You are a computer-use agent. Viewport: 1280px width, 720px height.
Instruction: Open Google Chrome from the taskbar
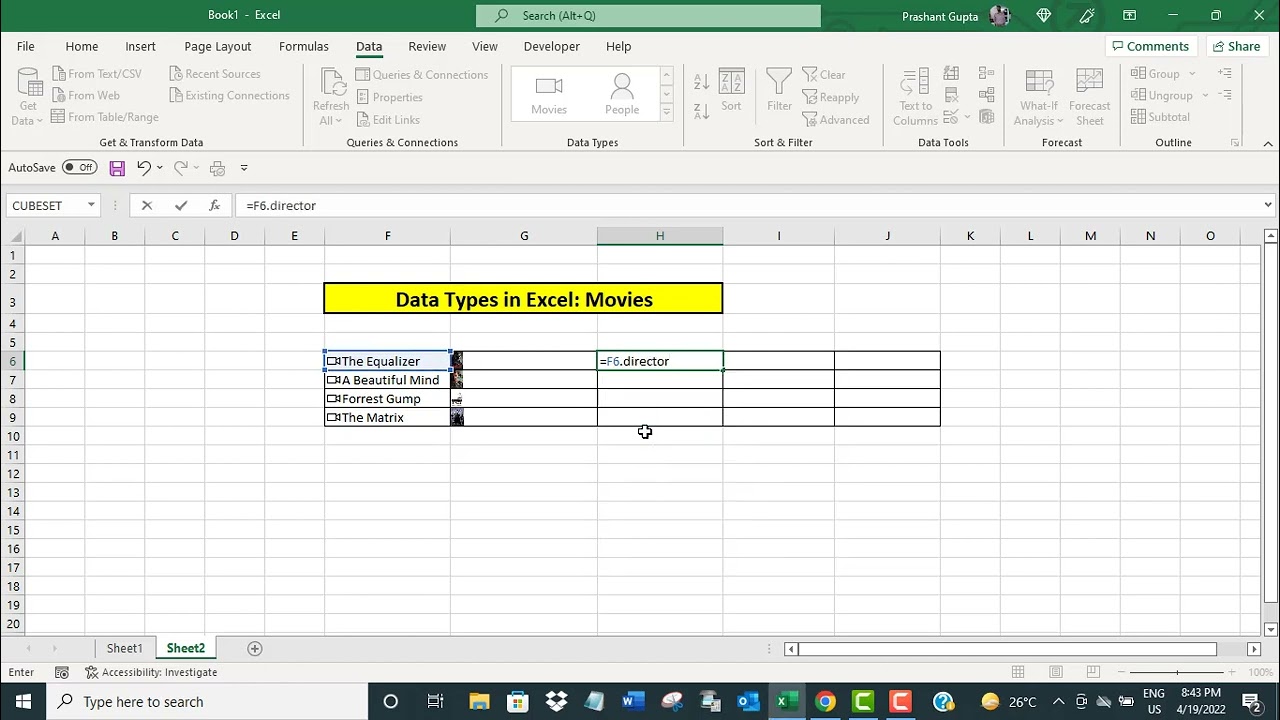point(825,701)
